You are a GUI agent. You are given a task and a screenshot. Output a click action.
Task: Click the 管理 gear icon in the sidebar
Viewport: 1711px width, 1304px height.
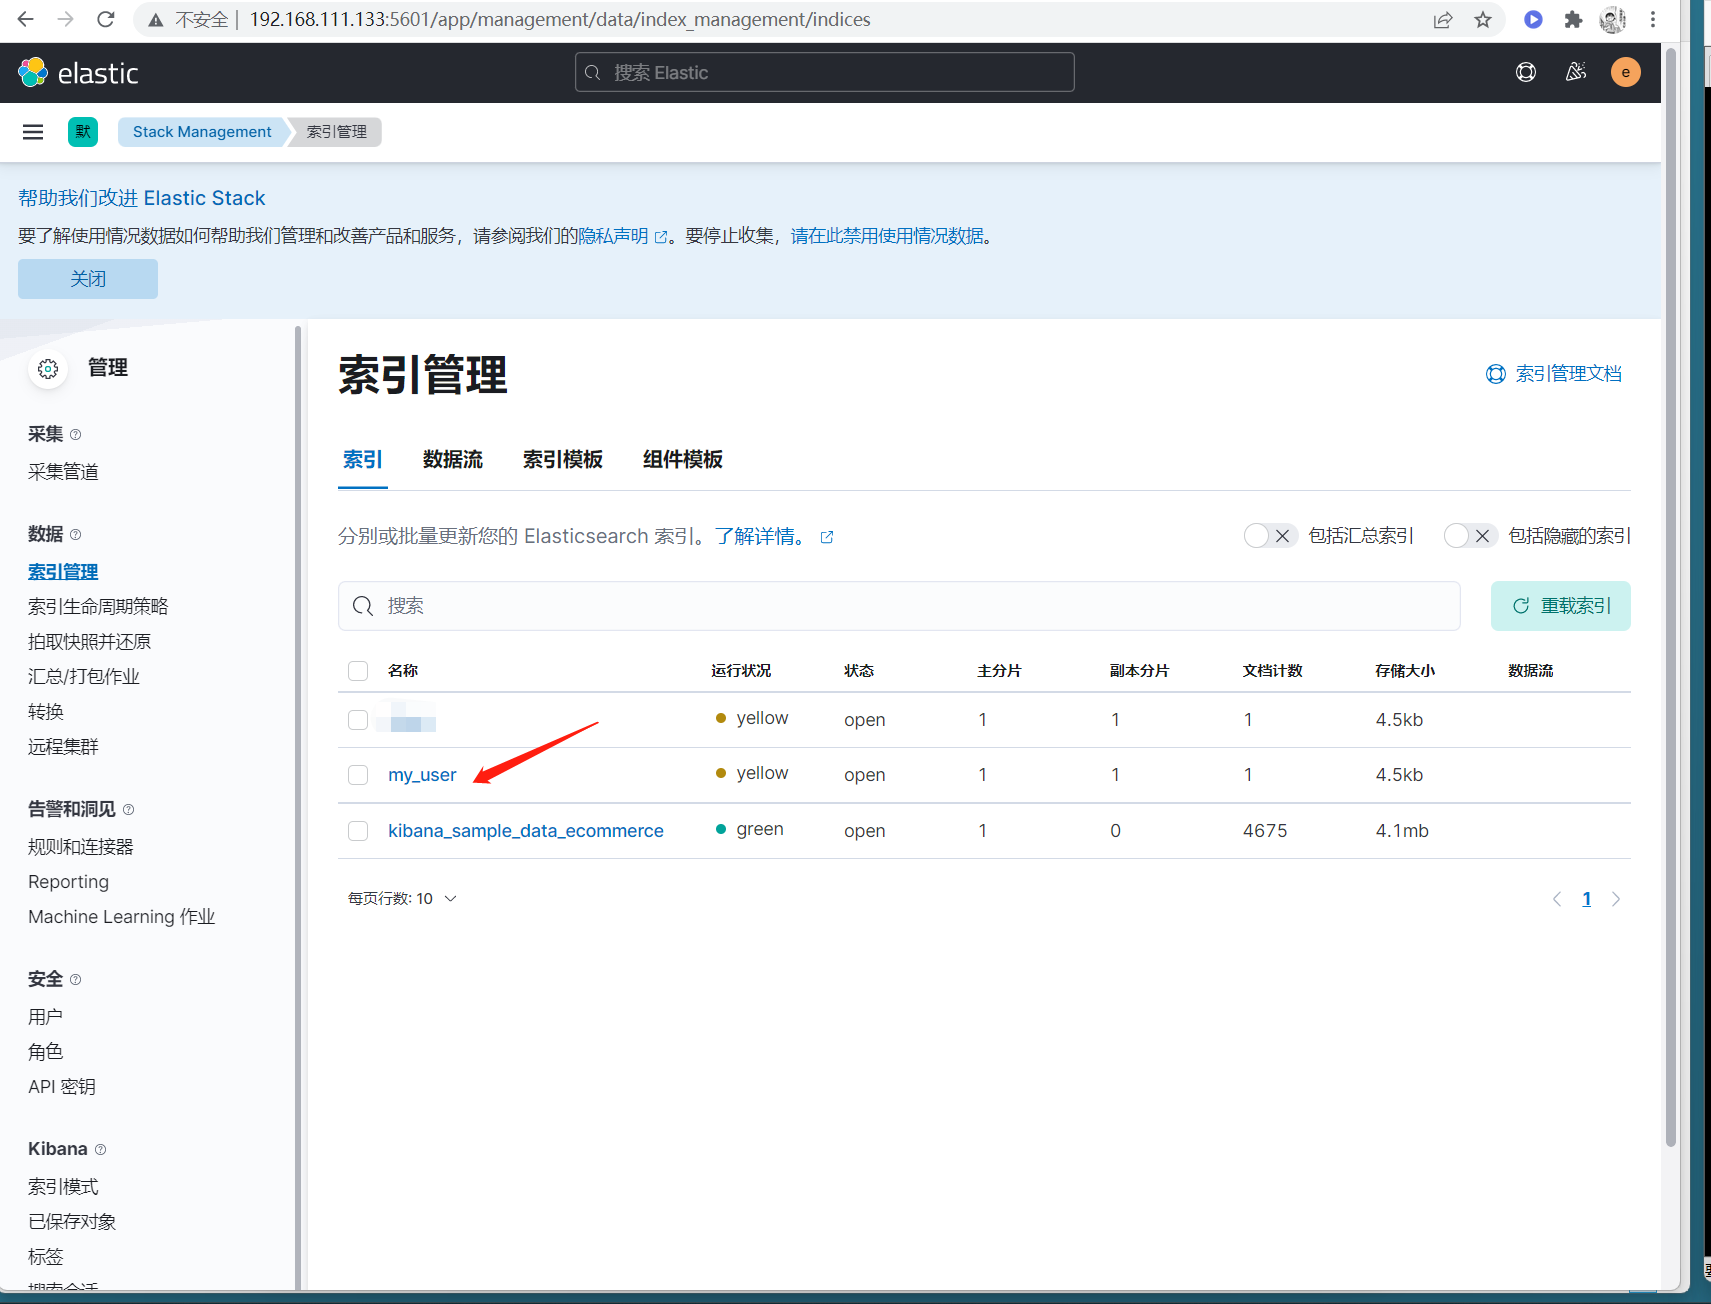click(x=48, y=369)
